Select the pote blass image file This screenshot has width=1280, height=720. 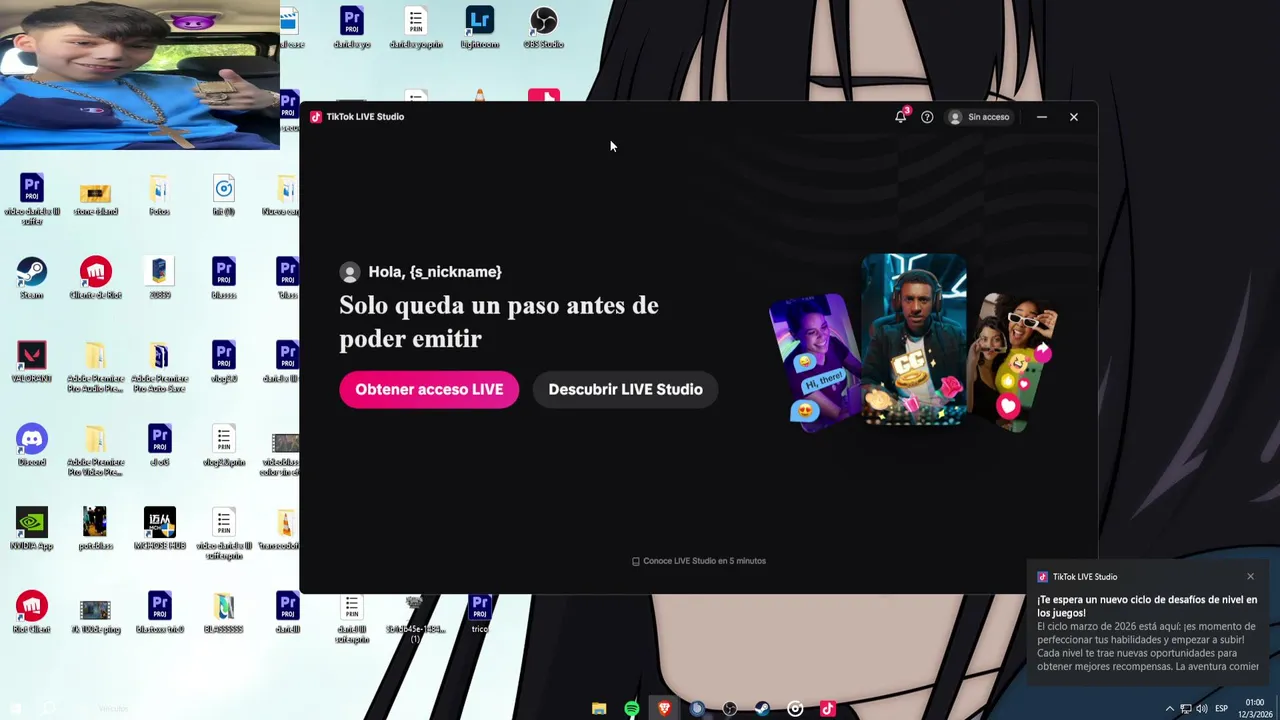point(96,529)
